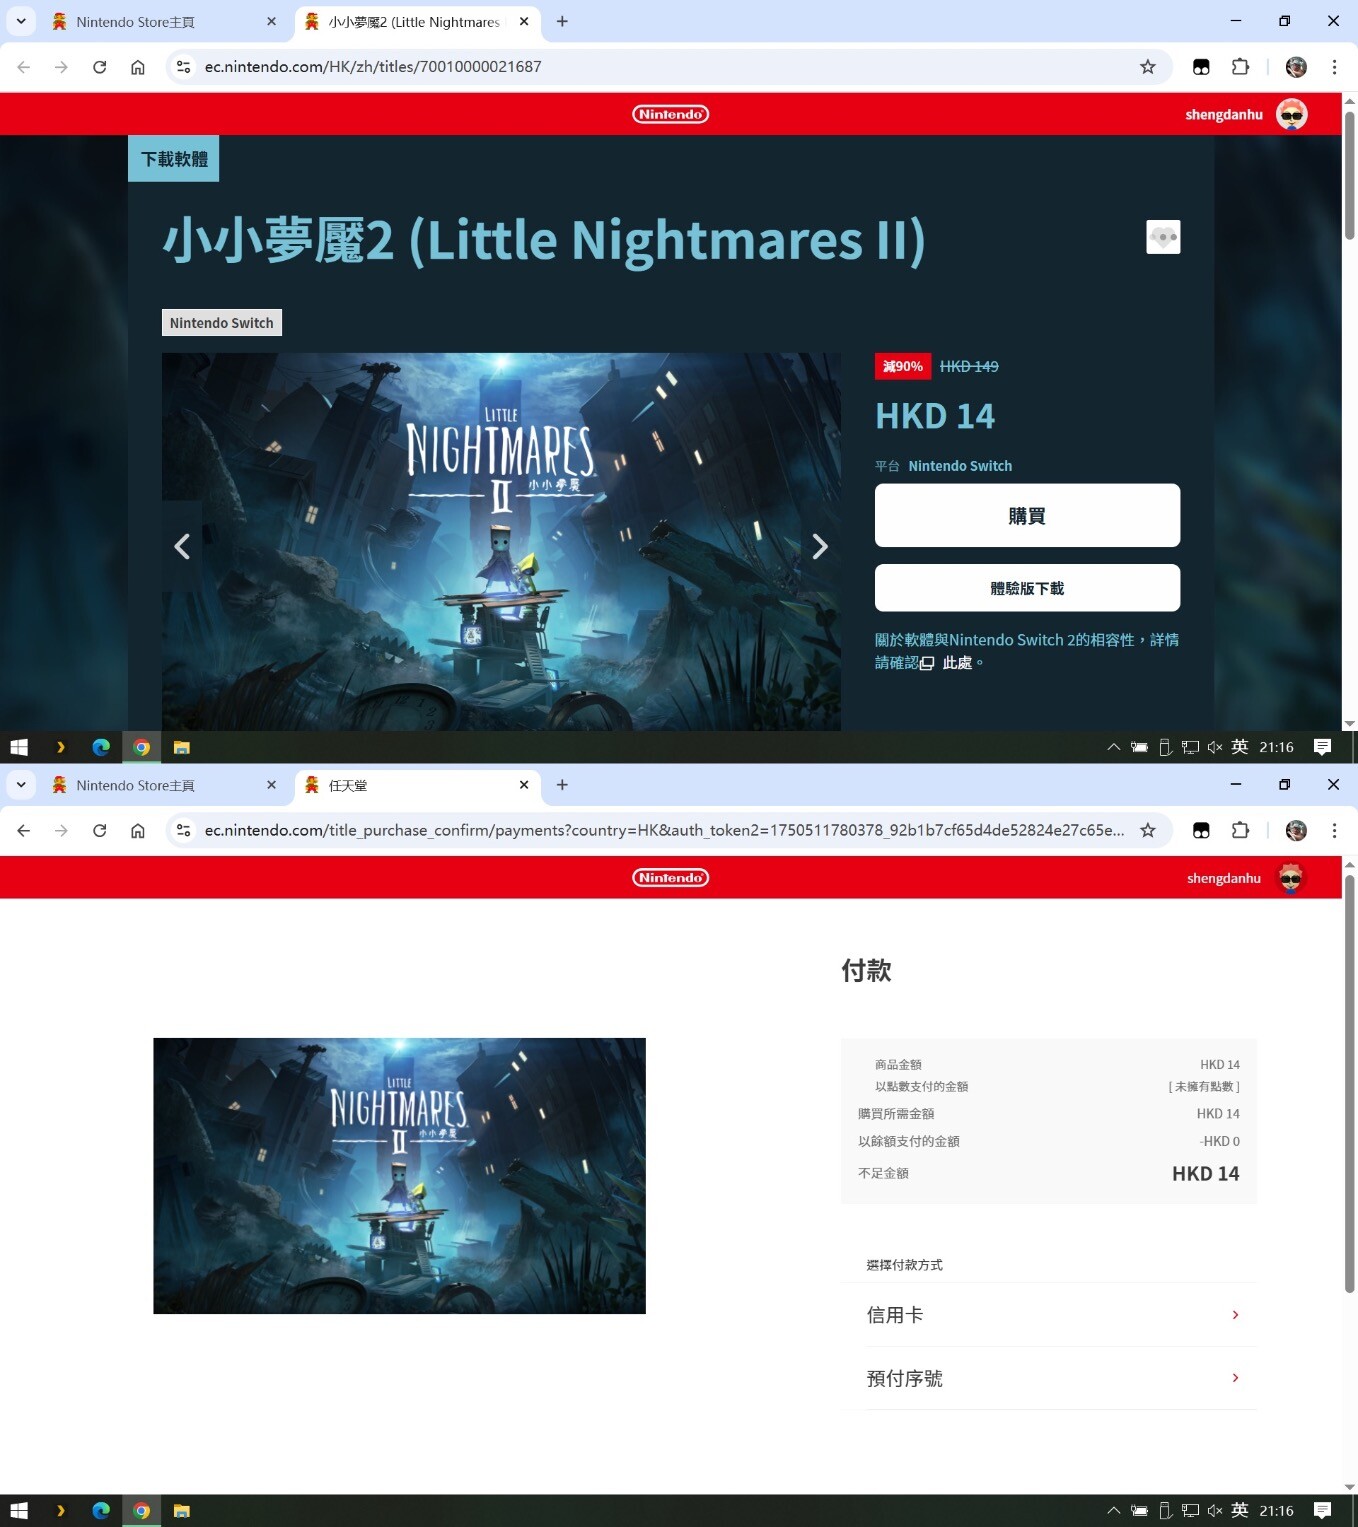
Task: Click the shengdanhu username in the payment window
Action: pos(1224,878)
